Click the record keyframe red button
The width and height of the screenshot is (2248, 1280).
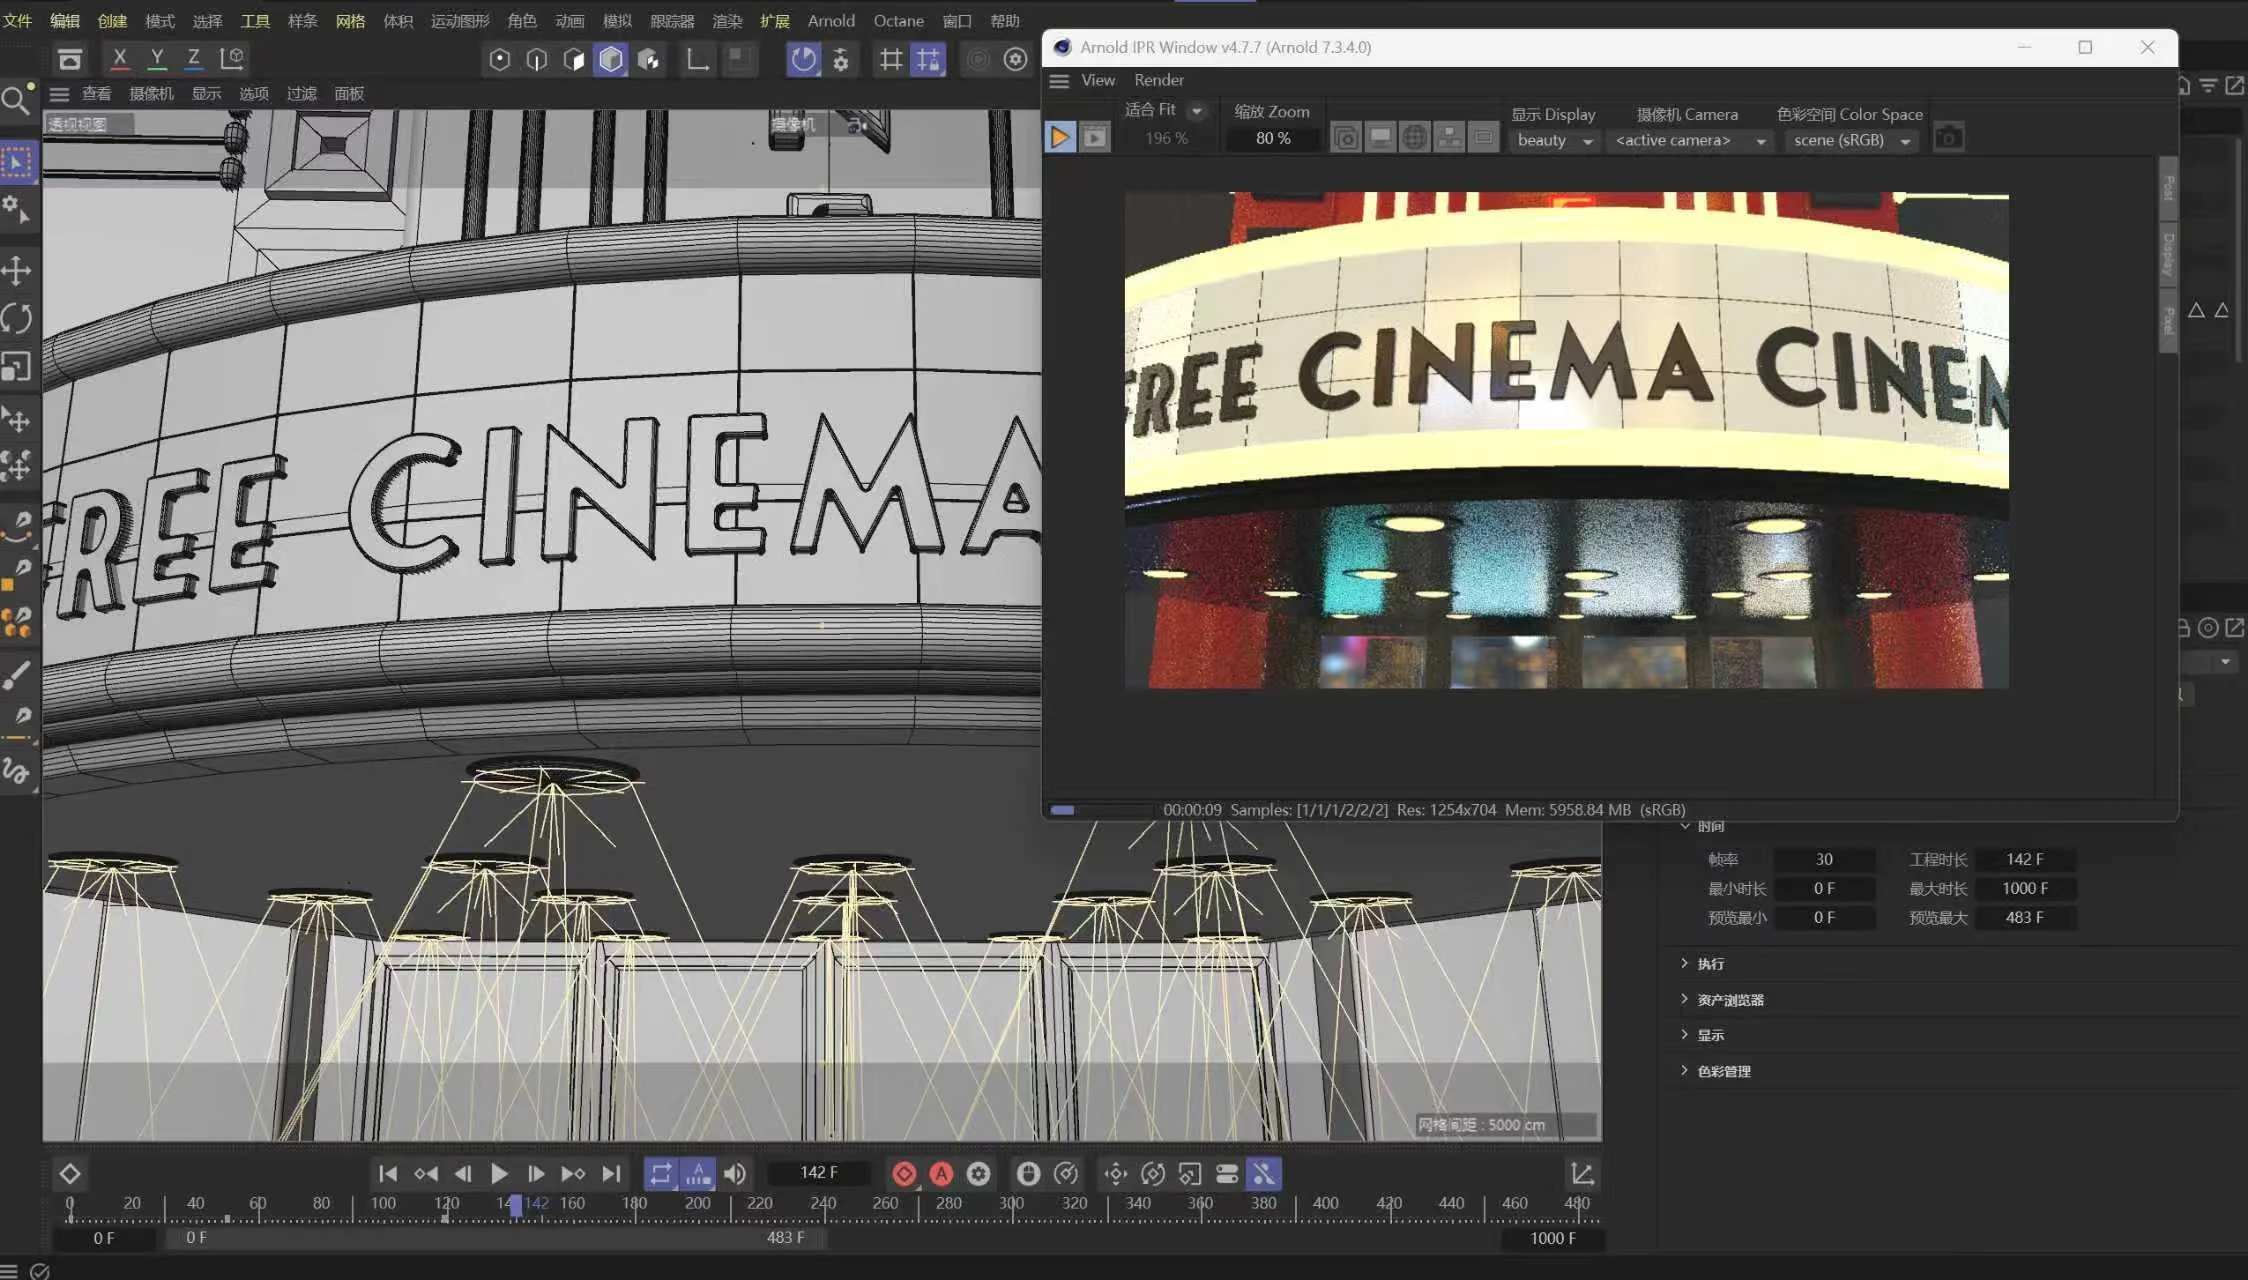tap(904, 1174)
